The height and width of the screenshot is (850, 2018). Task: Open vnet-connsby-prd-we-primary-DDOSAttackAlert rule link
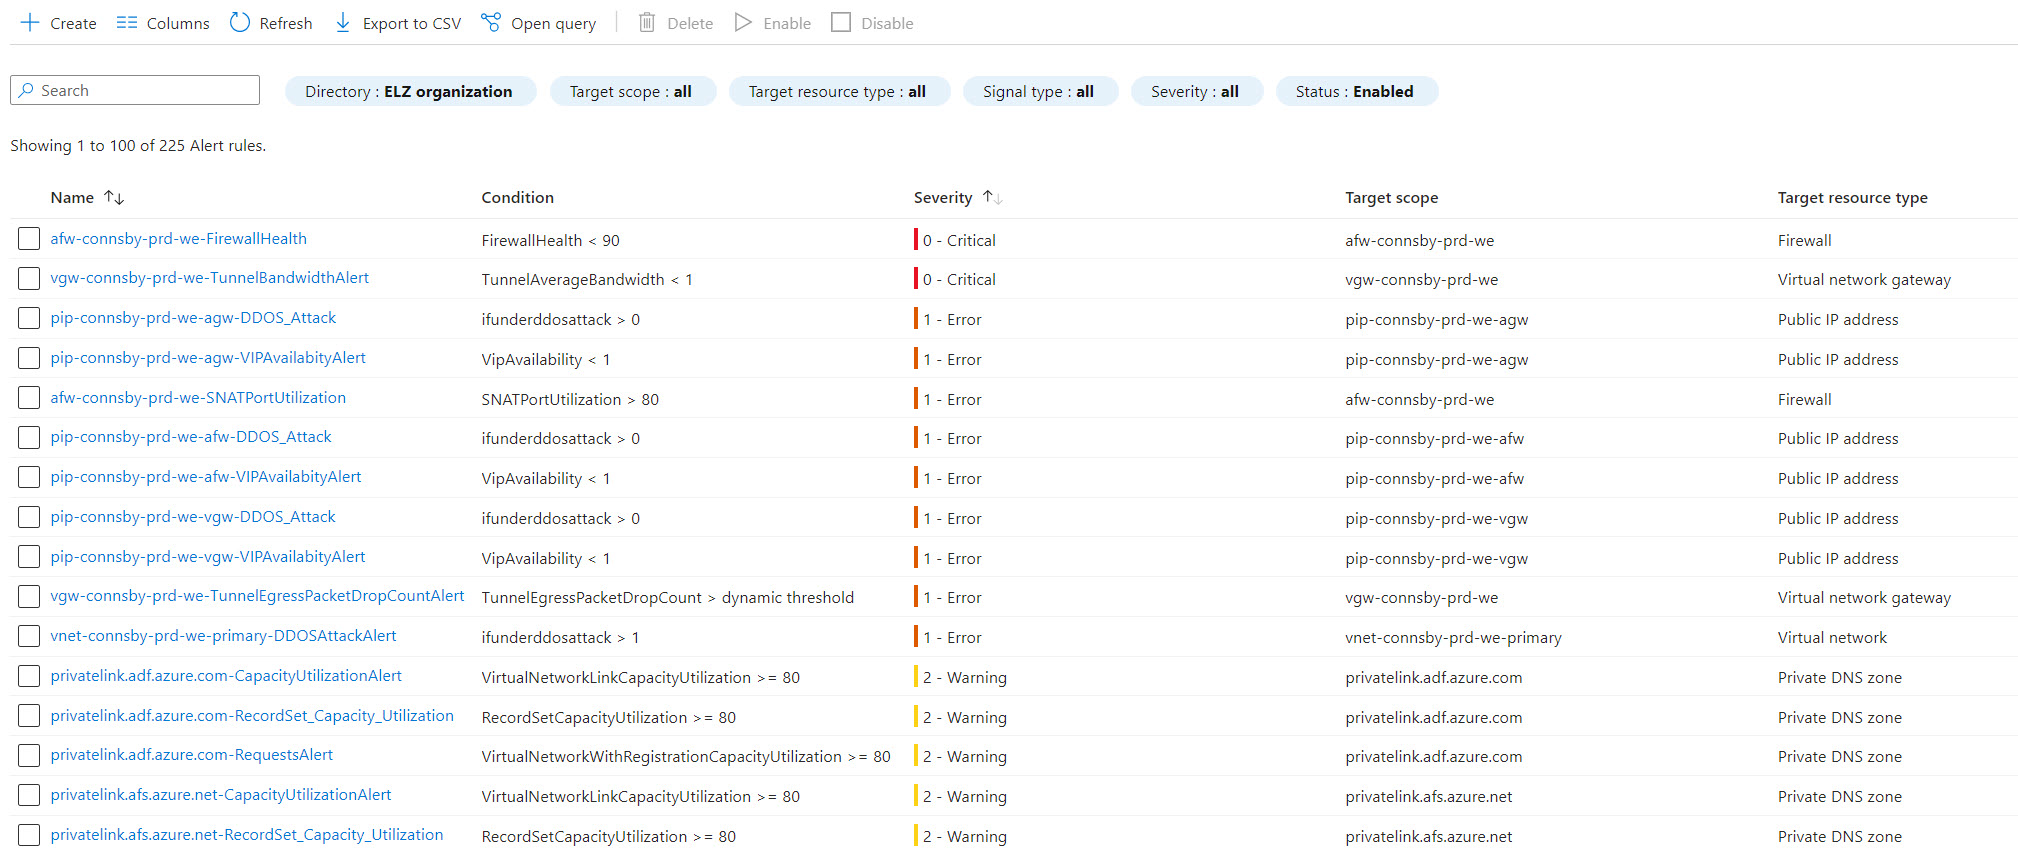223,636
